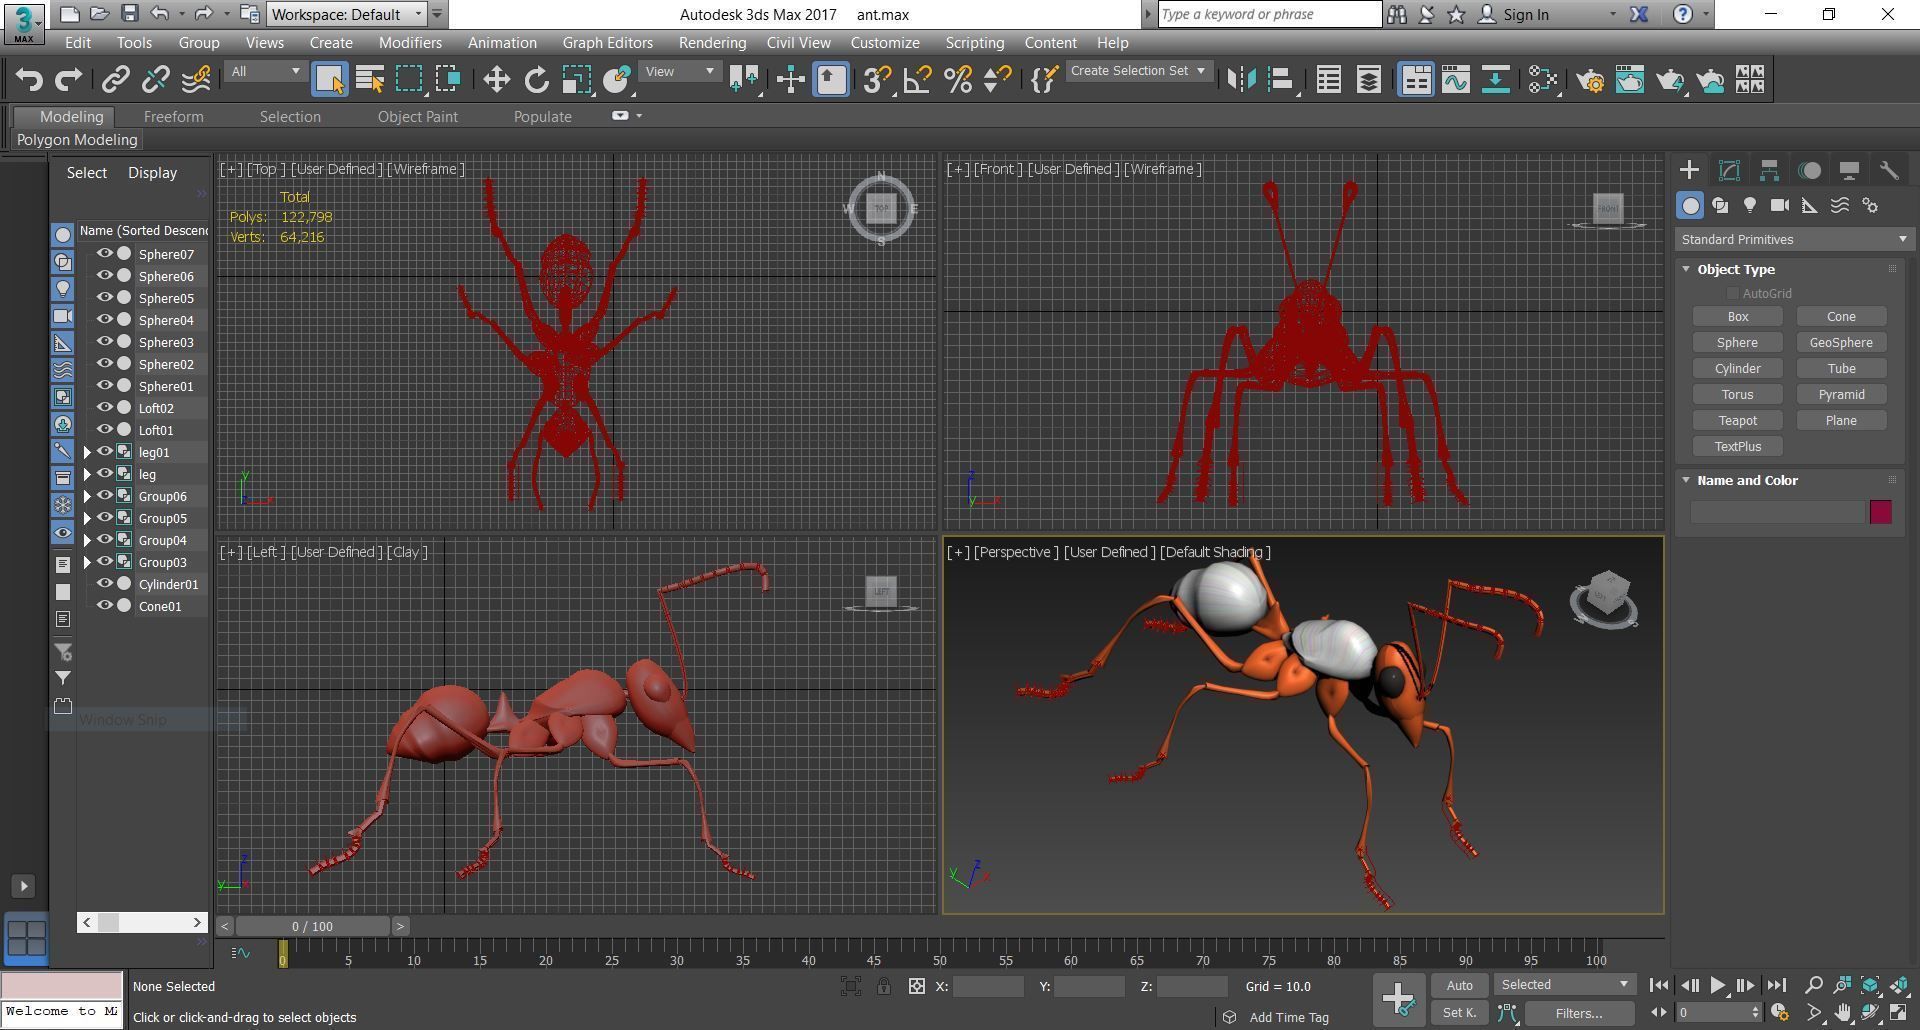Toggle Auto Key mode
This screenshot has height=1030, width=1920.
point(1459,985)
